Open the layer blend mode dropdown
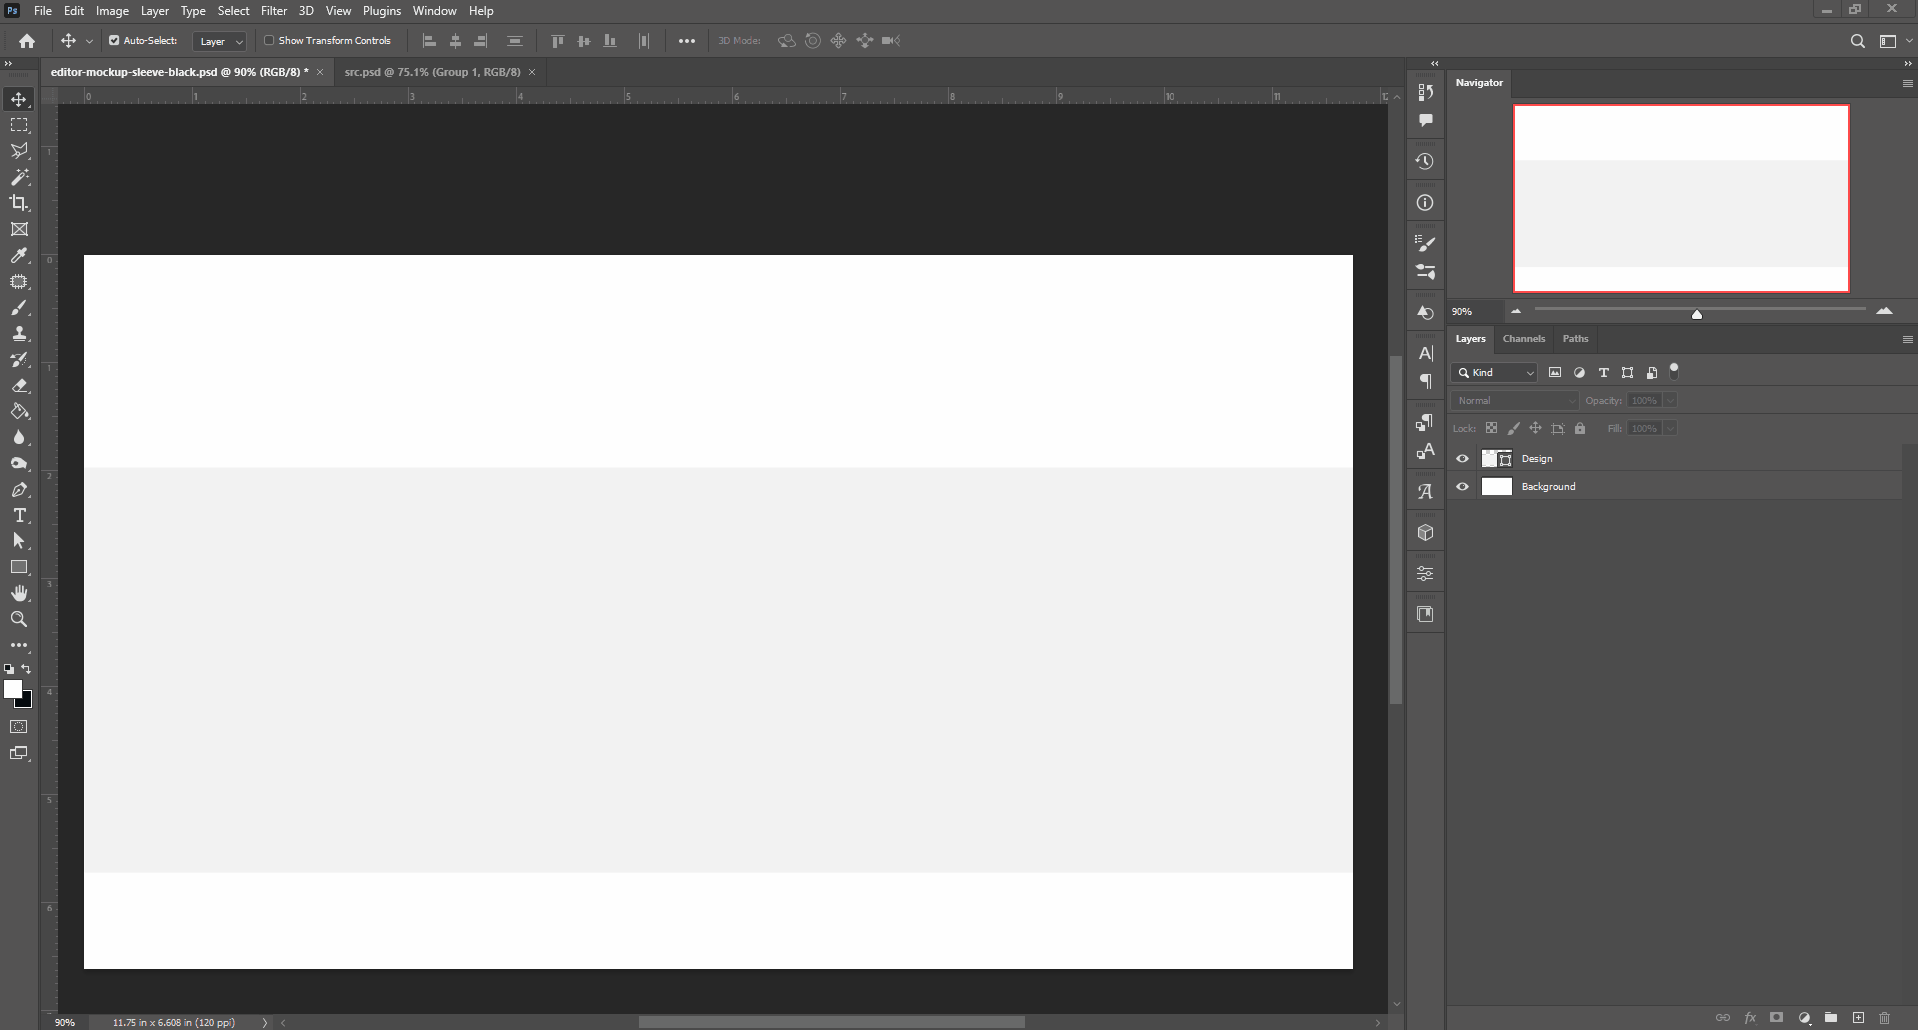Image resolution: width=1918 pixels, height=1030 pixels. (1513, 399)
